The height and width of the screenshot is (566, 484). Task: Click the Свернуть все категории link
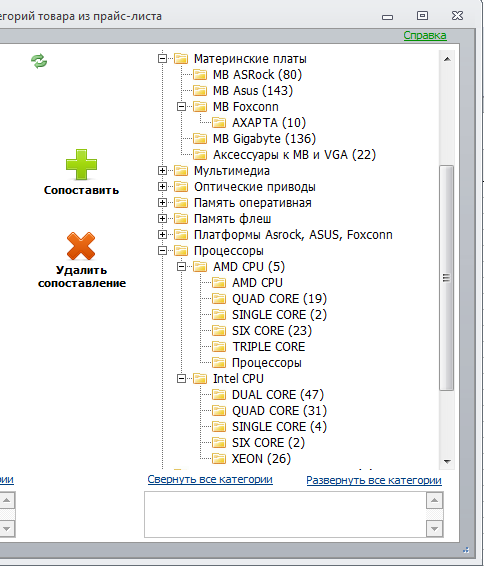pyautogui.click(x=210, y=479)
